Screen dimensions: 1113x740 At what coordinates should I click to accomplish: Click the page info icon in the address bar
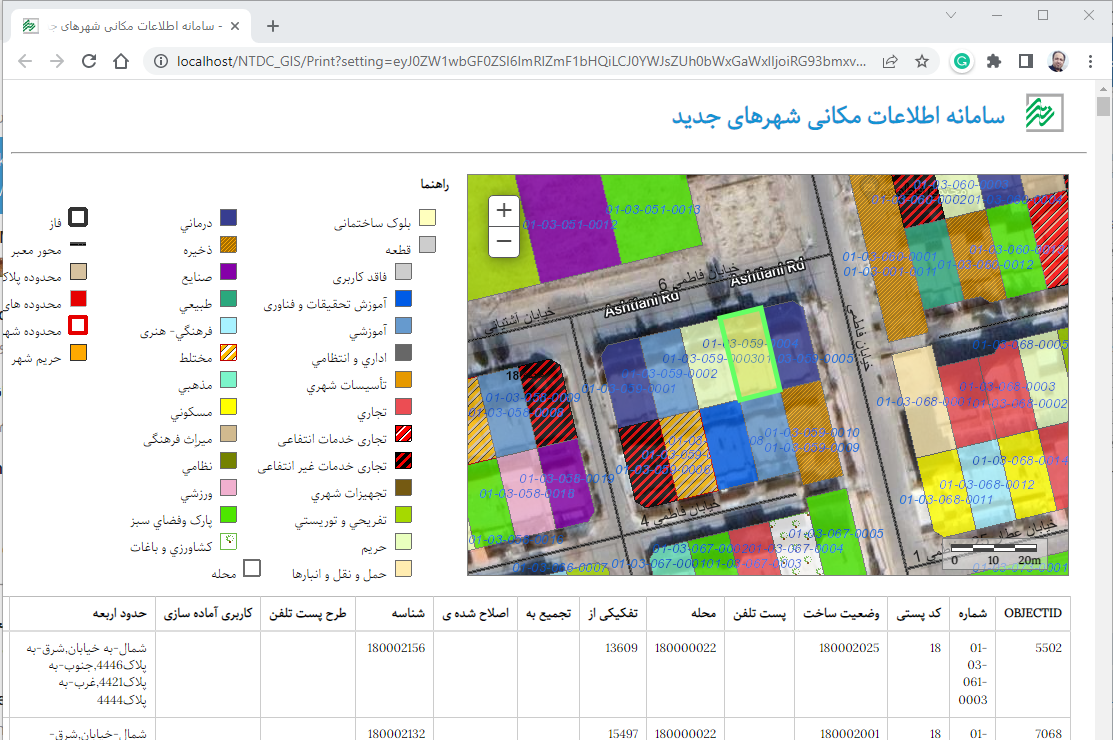point(161,60)
